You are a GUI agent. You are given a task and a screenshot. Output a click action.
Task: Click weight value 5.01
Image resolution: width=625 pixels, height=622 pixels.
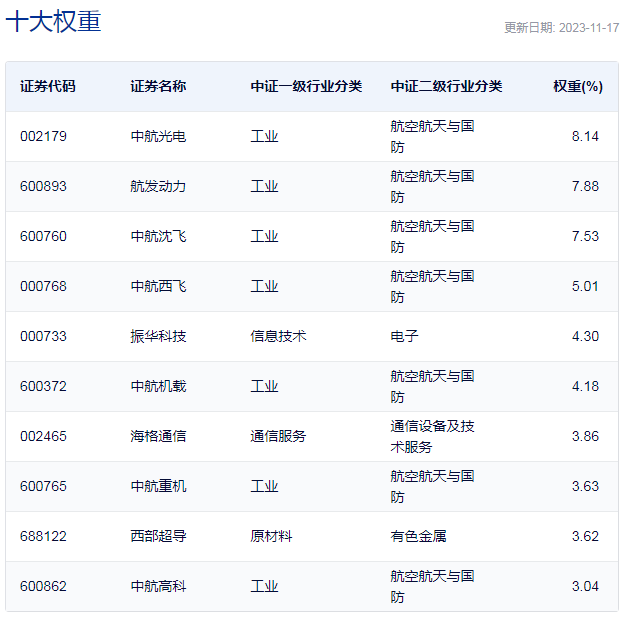tap(585, 286)
